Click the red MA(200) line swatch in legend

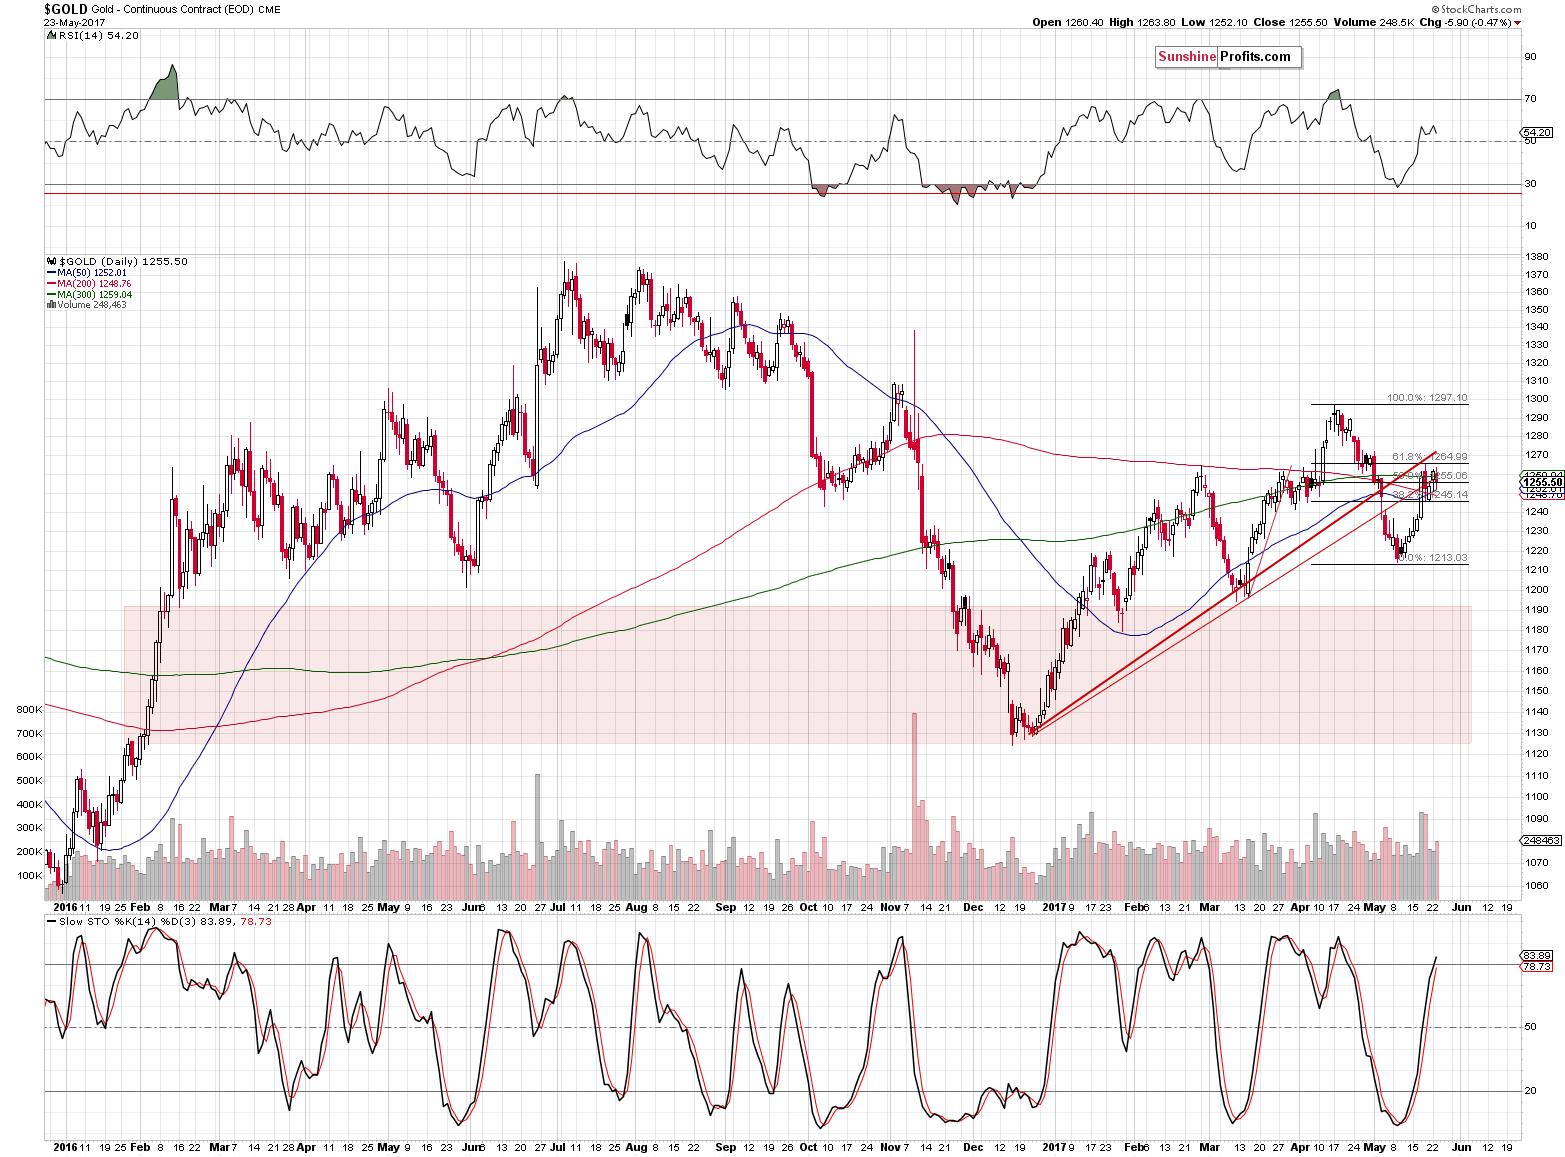pyautogui.click(x=51, y=284)
